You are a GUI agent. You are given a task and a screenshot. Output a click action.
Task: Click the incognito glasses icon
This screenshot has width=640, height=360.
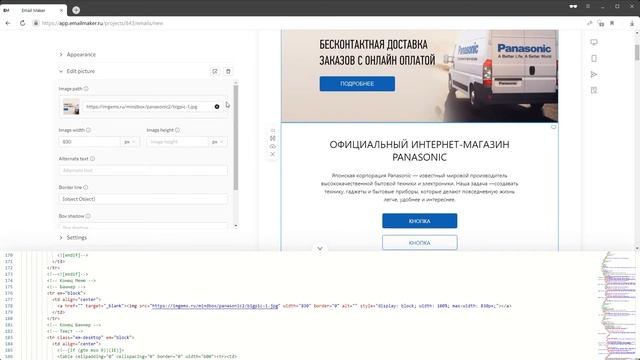tap(573, 7)
